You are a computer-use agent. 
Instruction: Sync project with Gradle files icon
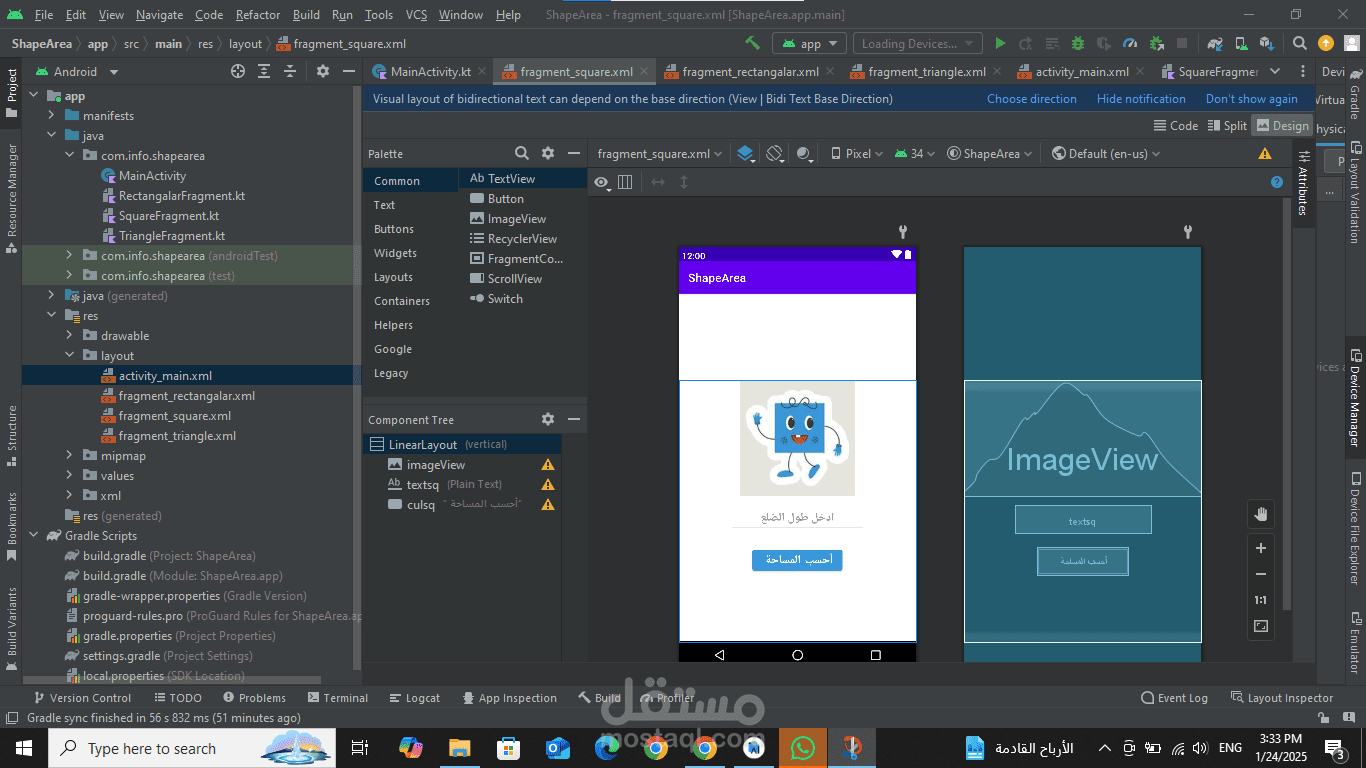tap(1215, 43)
